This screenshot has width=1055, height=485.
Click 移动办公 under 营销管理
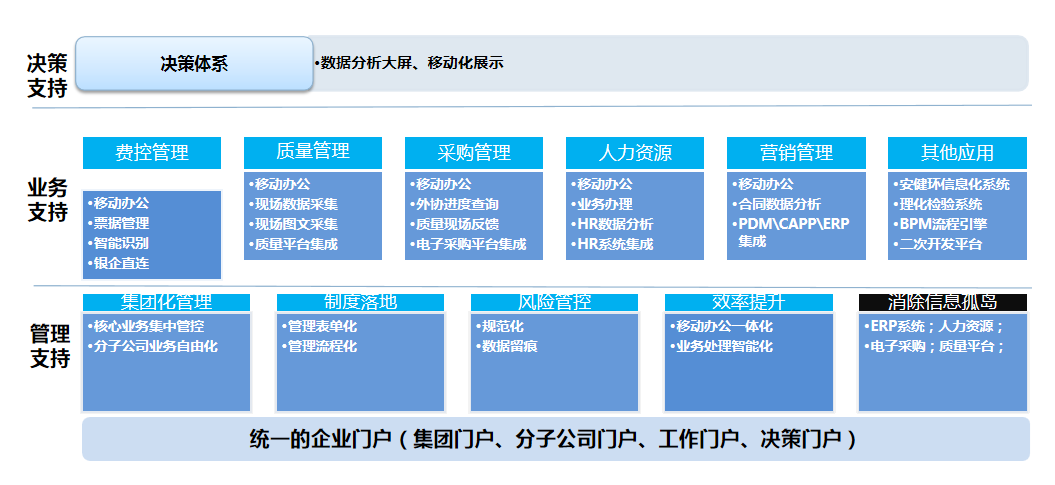point(763,184)
